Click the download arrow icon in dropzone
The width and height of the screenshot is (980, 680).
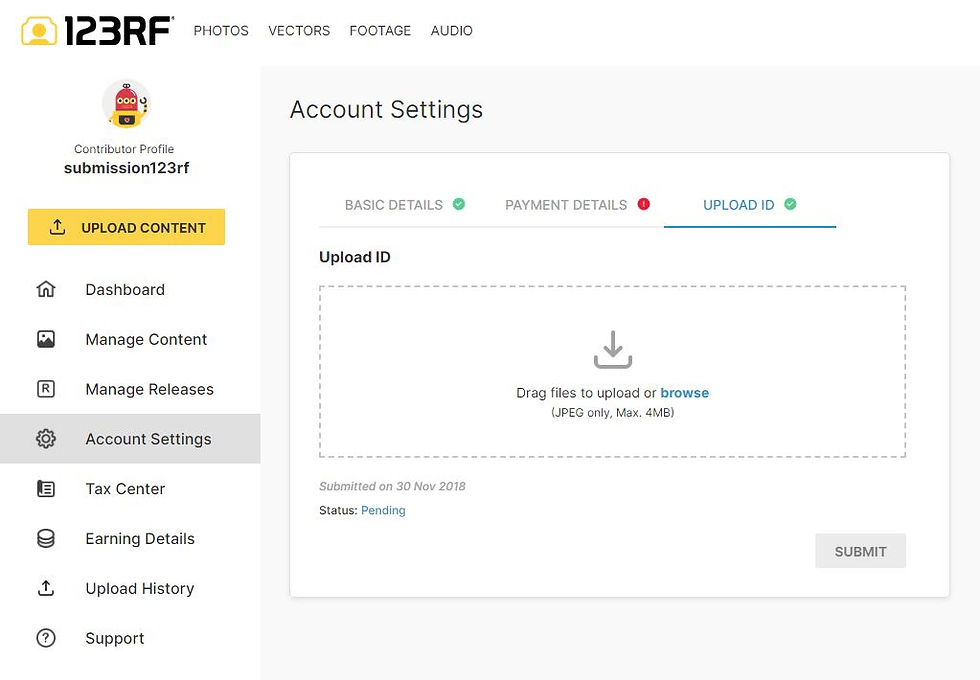(x=612, y=349)
